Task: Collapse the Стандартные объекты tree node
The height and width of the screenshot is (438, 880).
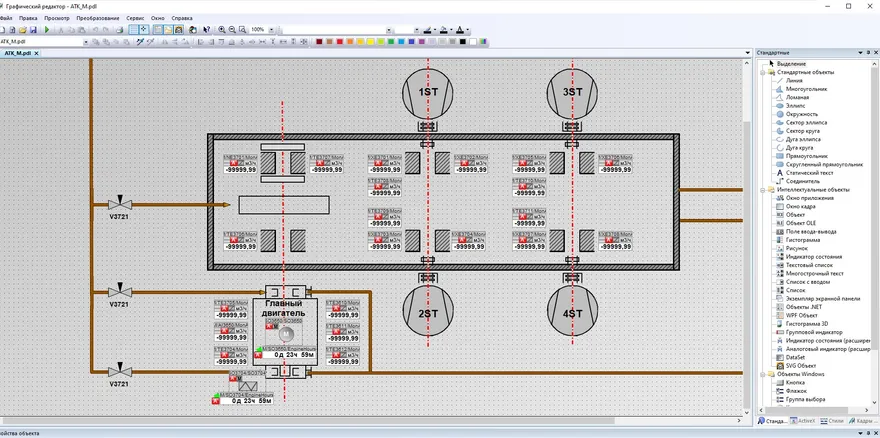Action: pyautogui.click(x=762, y=72)
